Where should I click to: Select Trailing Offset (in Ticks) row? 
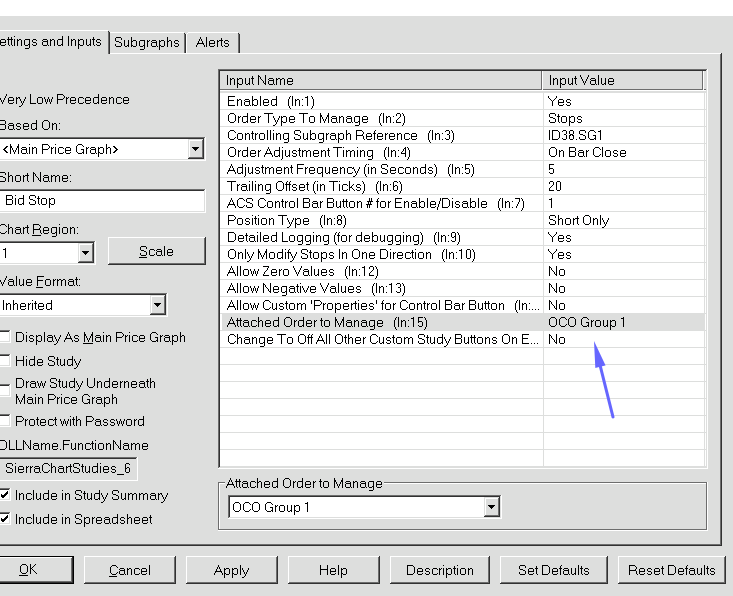462,187
